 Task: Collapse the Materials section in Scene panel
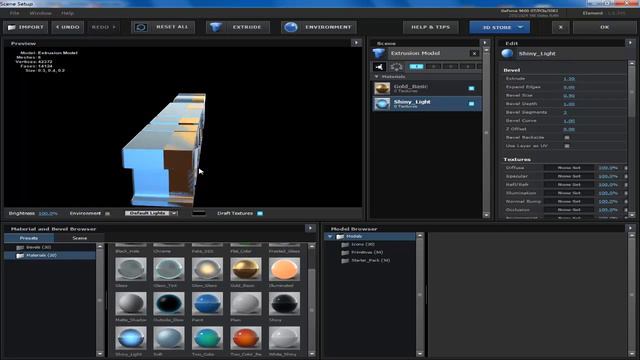point(376,77)
